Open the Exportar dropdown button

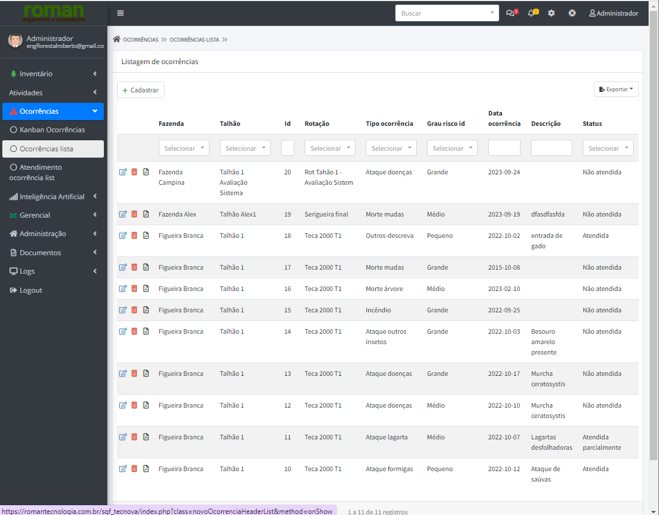click(616, 89)
